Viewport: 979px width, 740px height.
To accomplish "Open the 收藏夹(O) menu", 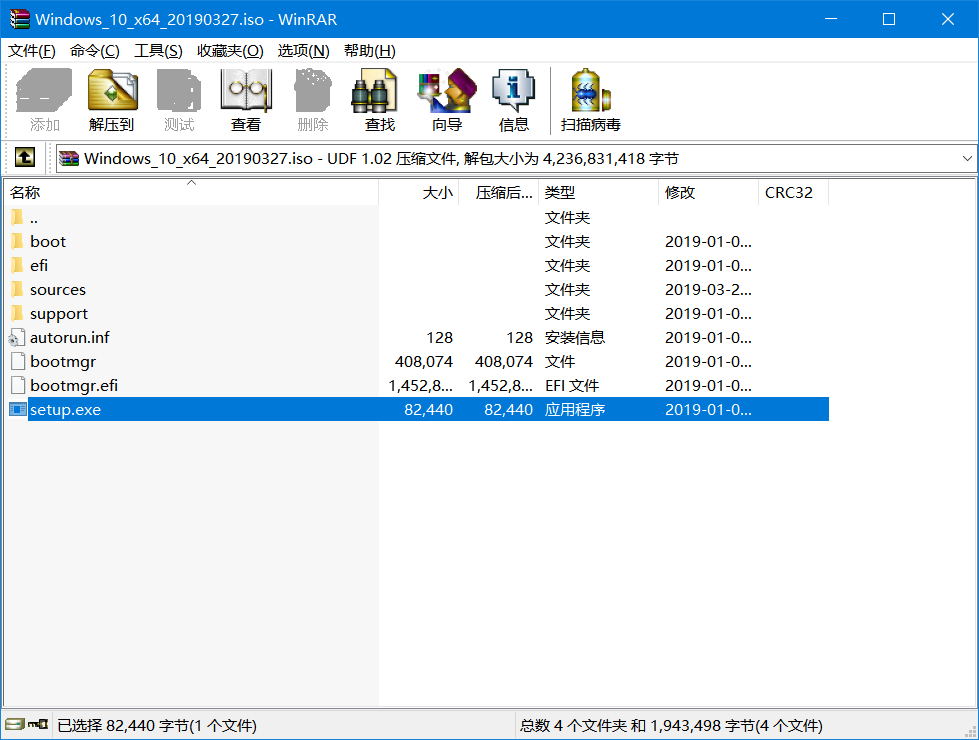I will click(230, 51).
